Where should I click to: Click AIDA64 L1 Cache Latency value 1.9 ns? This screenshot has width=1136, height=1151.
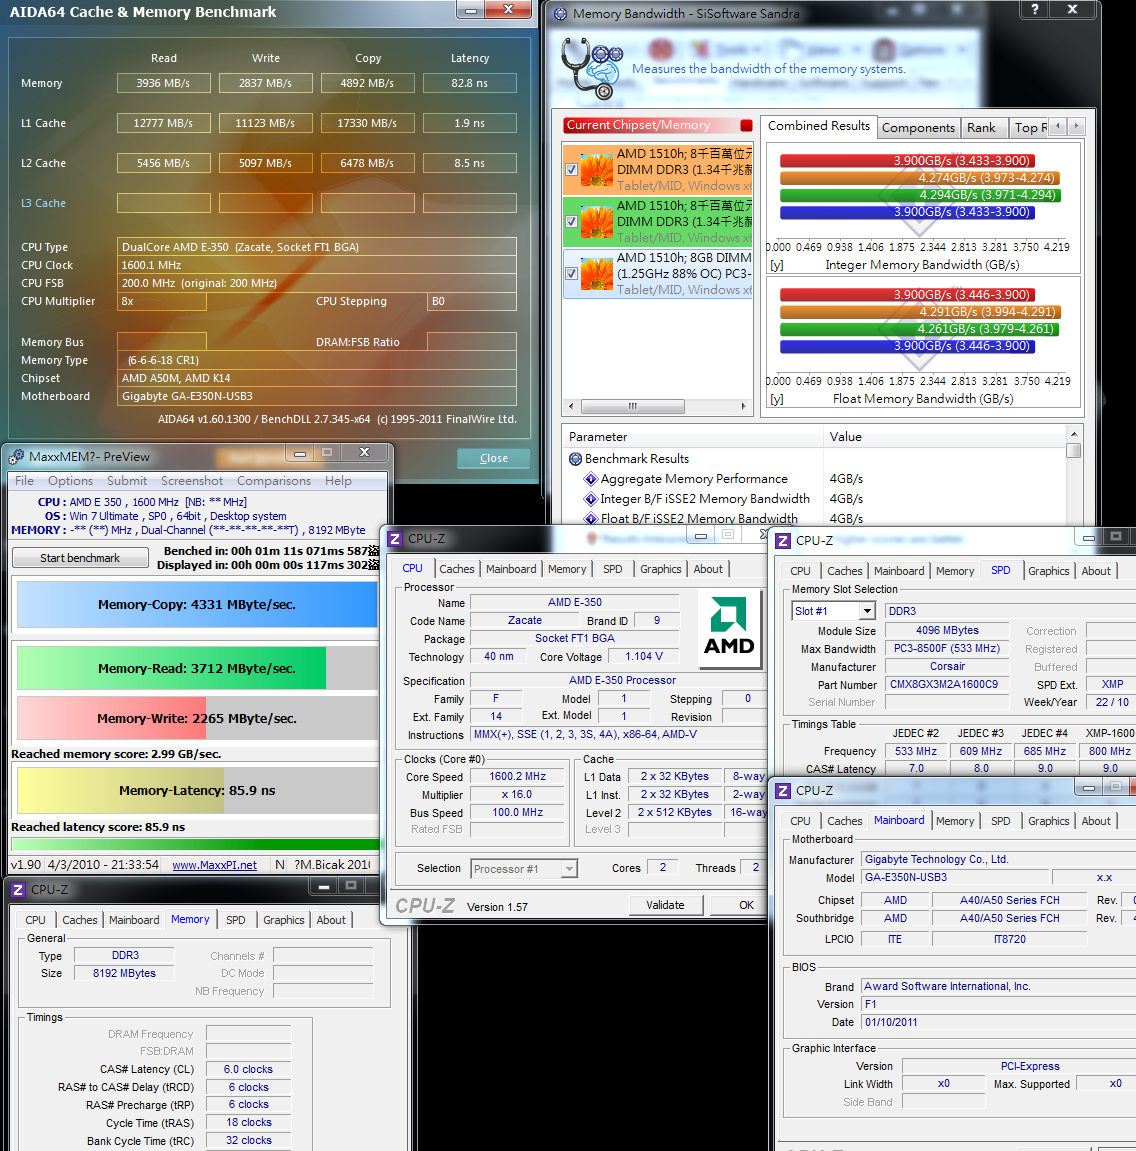(x=470, y=123)
